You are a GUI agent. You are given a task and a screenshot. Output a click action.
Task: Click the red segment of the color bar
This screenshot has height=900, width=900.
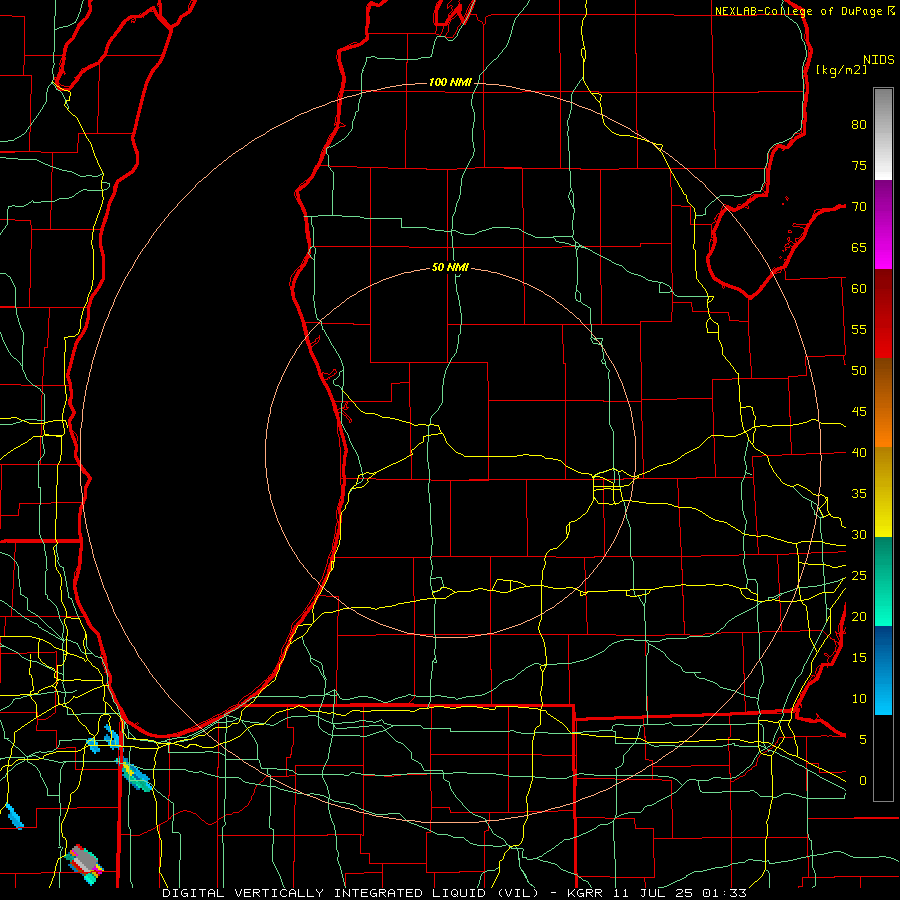(883, 314)
